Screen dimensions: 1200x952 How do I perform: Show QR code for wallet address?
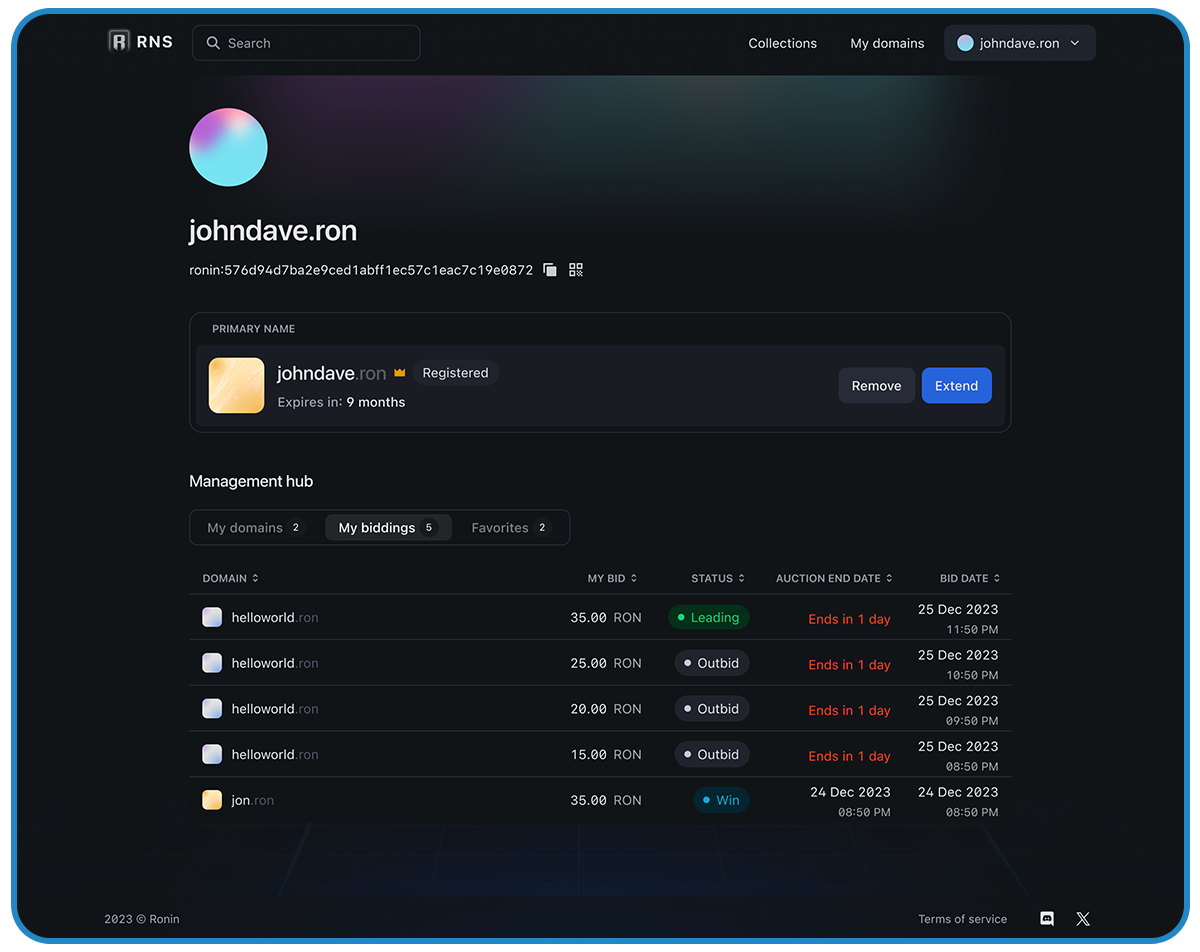tap(576, 270)
